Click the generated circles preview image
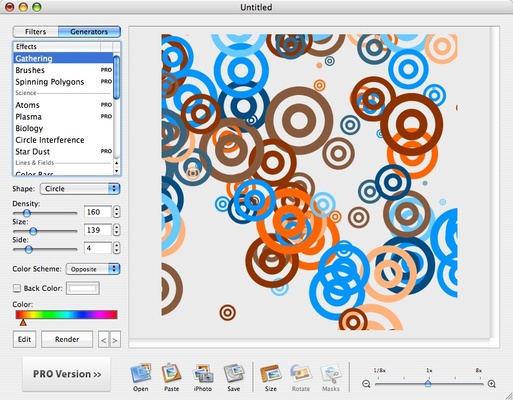513x400 pixels. 310,182
